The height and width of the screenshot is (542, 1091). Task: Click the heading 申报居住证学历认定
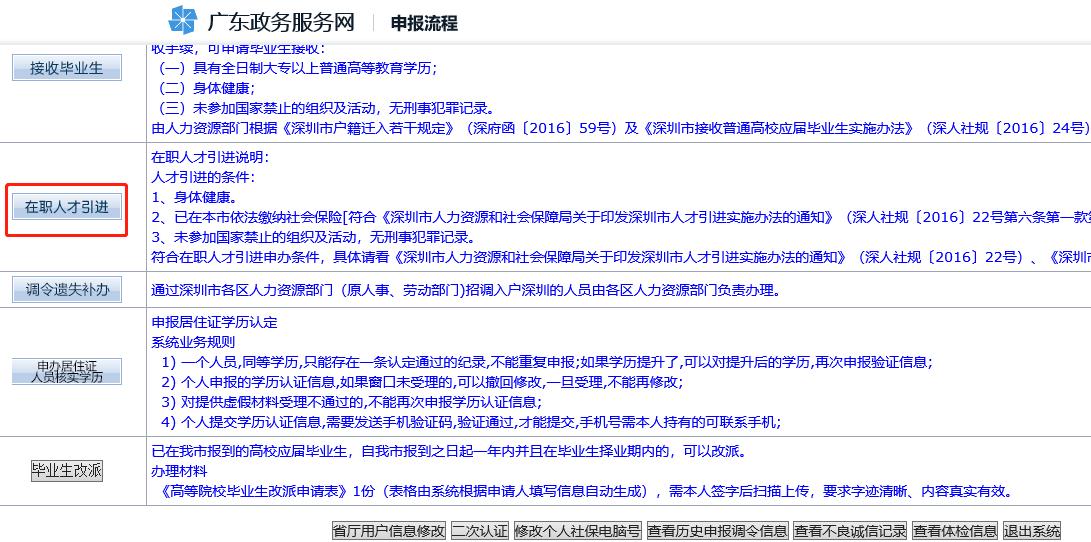tap(214, 322)
